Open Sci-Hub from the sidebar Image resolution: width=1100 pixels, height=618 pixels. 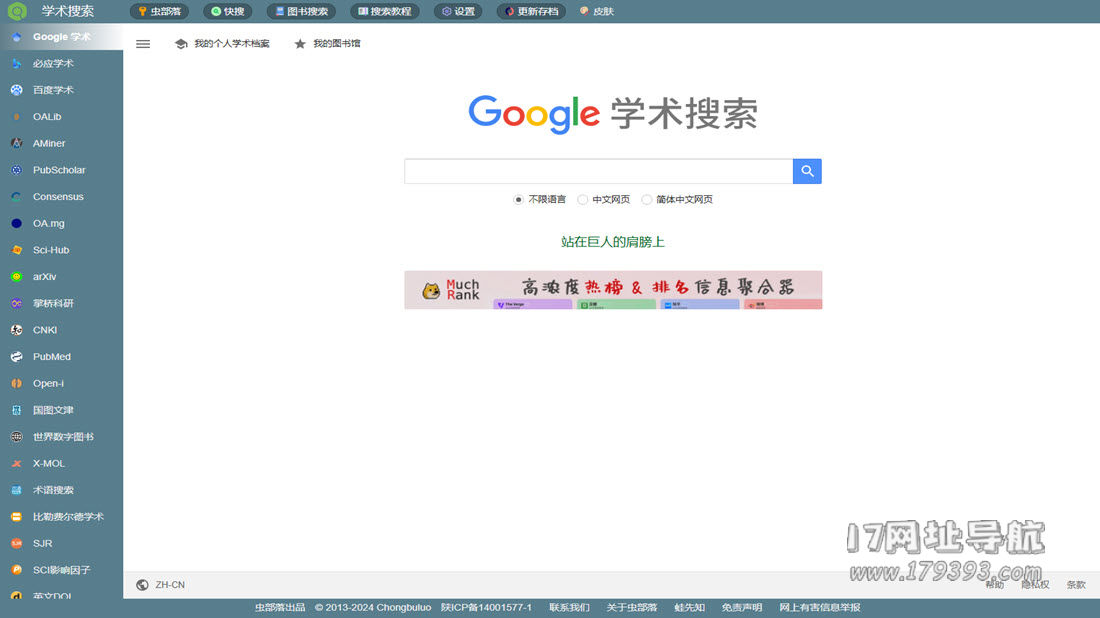pyautogui.click(x=51, y=250)
